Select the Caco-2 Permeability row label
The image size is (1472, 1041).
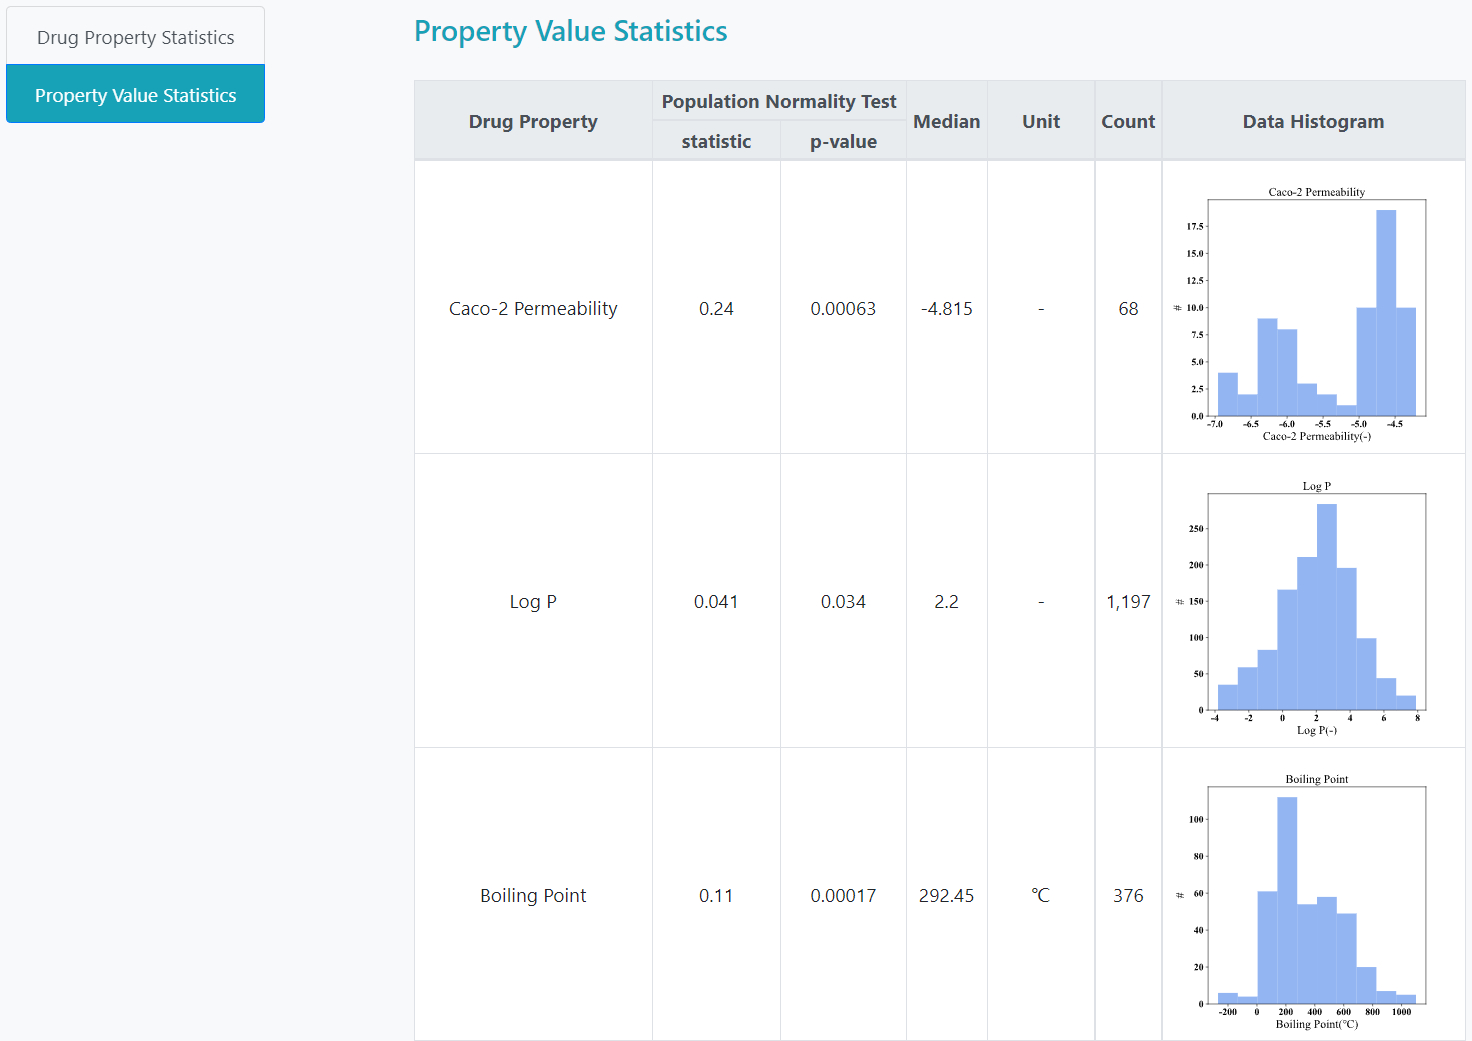(533, 308)
